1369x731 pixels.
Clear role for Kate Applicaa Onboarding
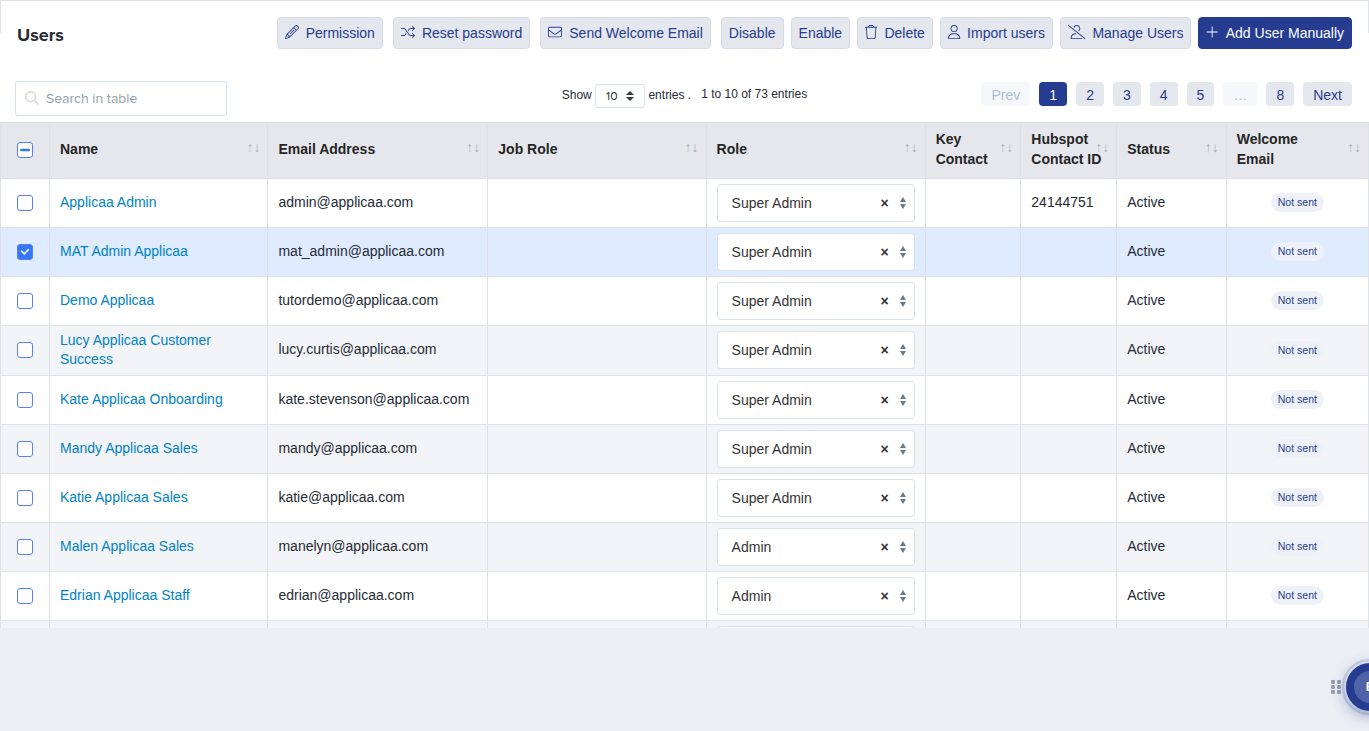(x=884, y=400)
